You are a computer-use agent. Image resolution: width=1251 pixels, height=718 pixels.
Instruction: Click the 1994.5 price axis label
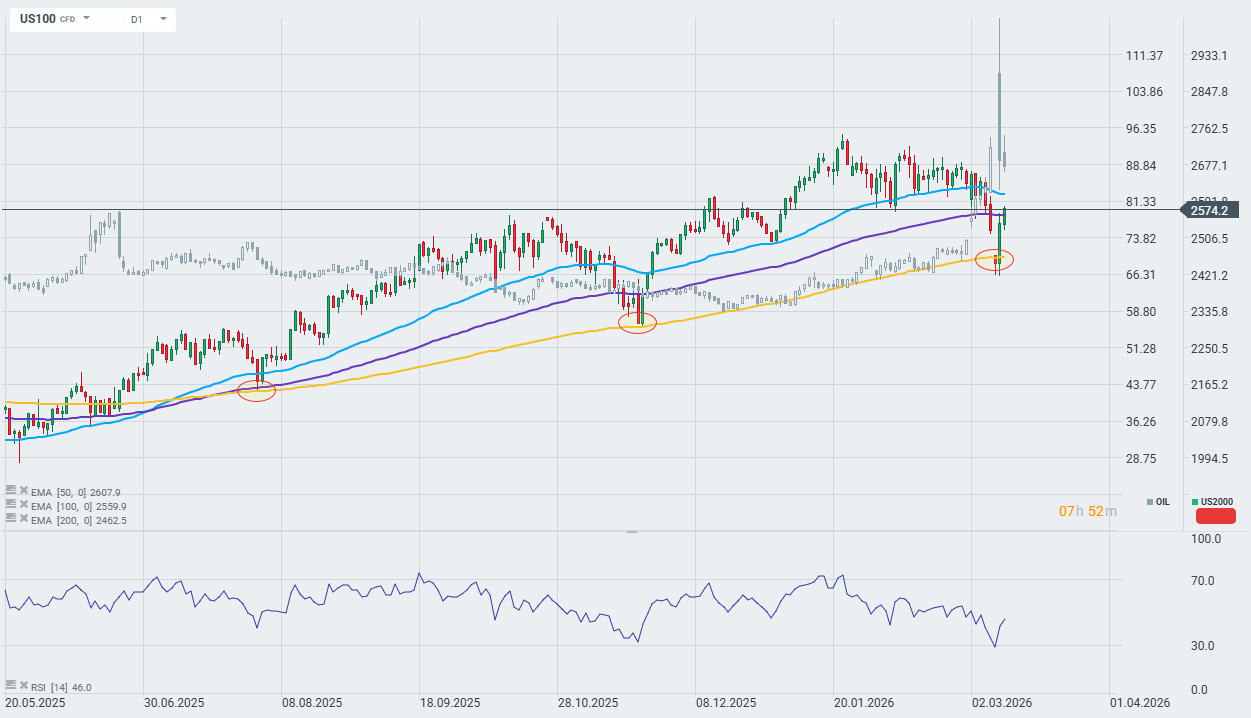pos(1209,458)
